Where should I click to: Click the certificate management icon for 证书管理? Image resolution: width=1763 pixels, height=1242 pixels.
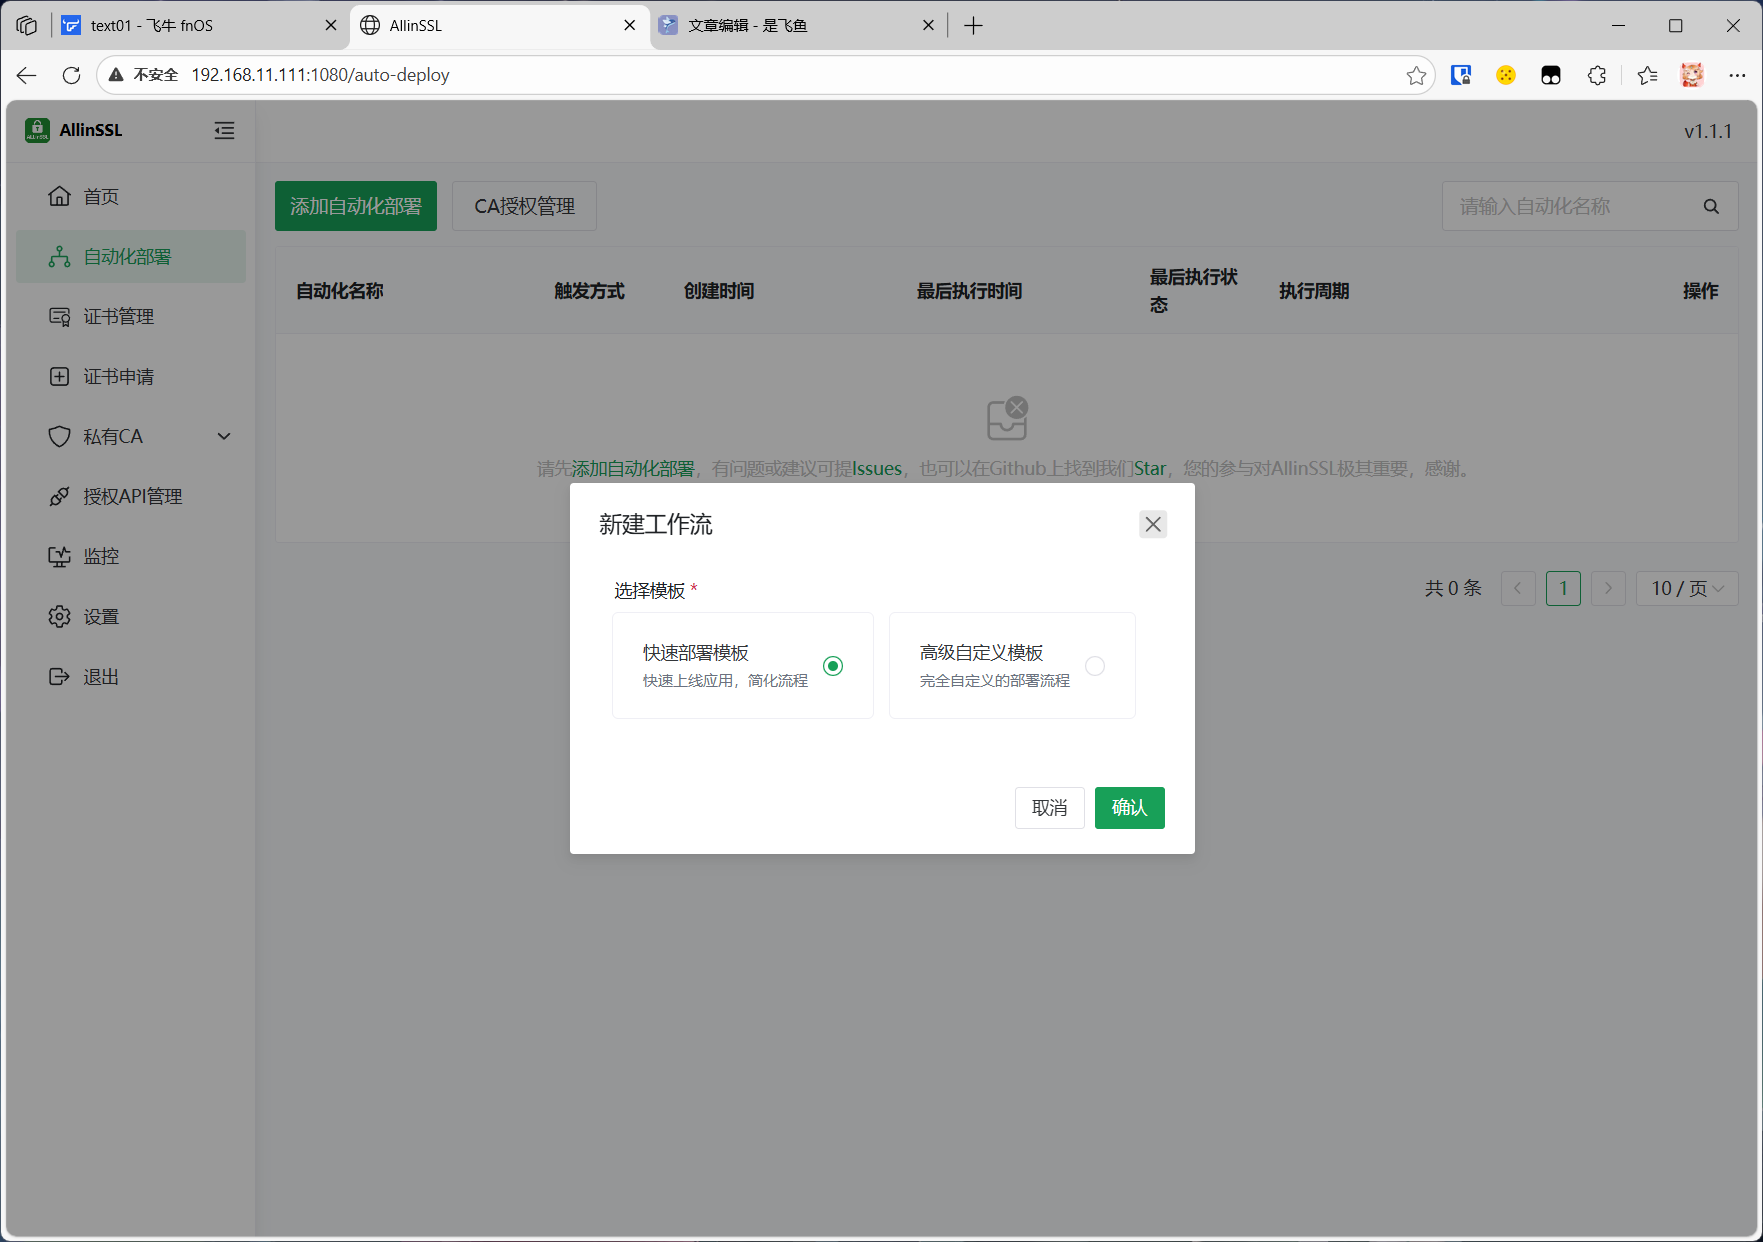60,317
